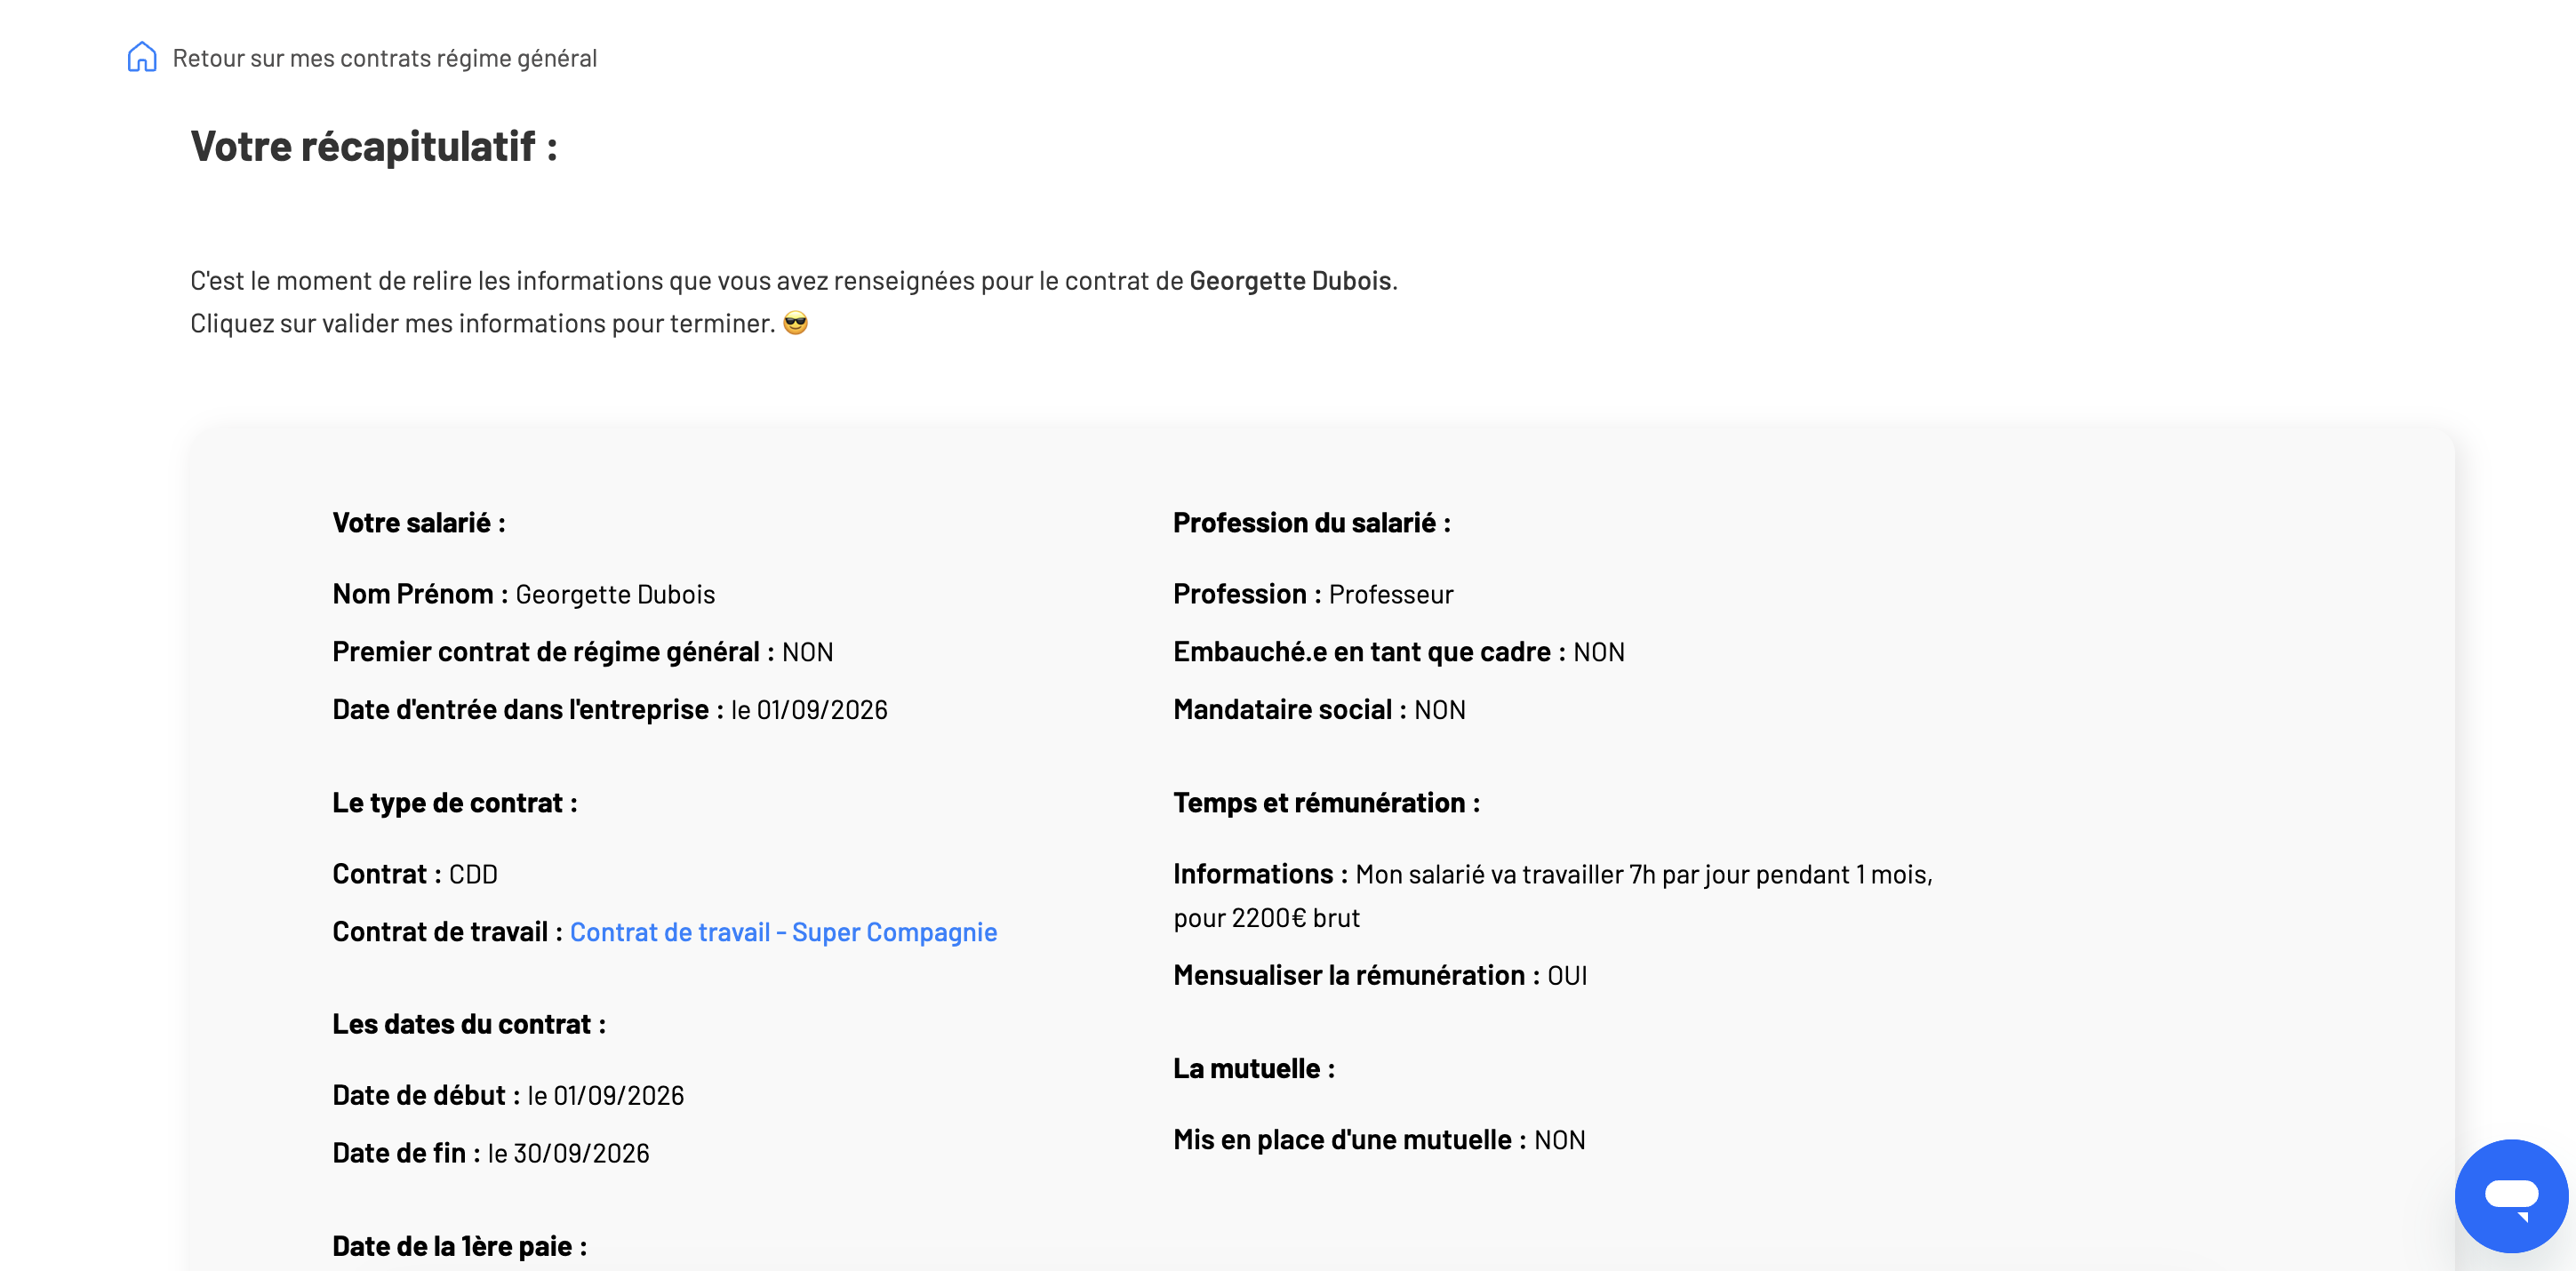Viewport: 2576px width, 1271px height.
Task: Click the 'Mandataire social : NON' line
Action: pos(1319,710)
